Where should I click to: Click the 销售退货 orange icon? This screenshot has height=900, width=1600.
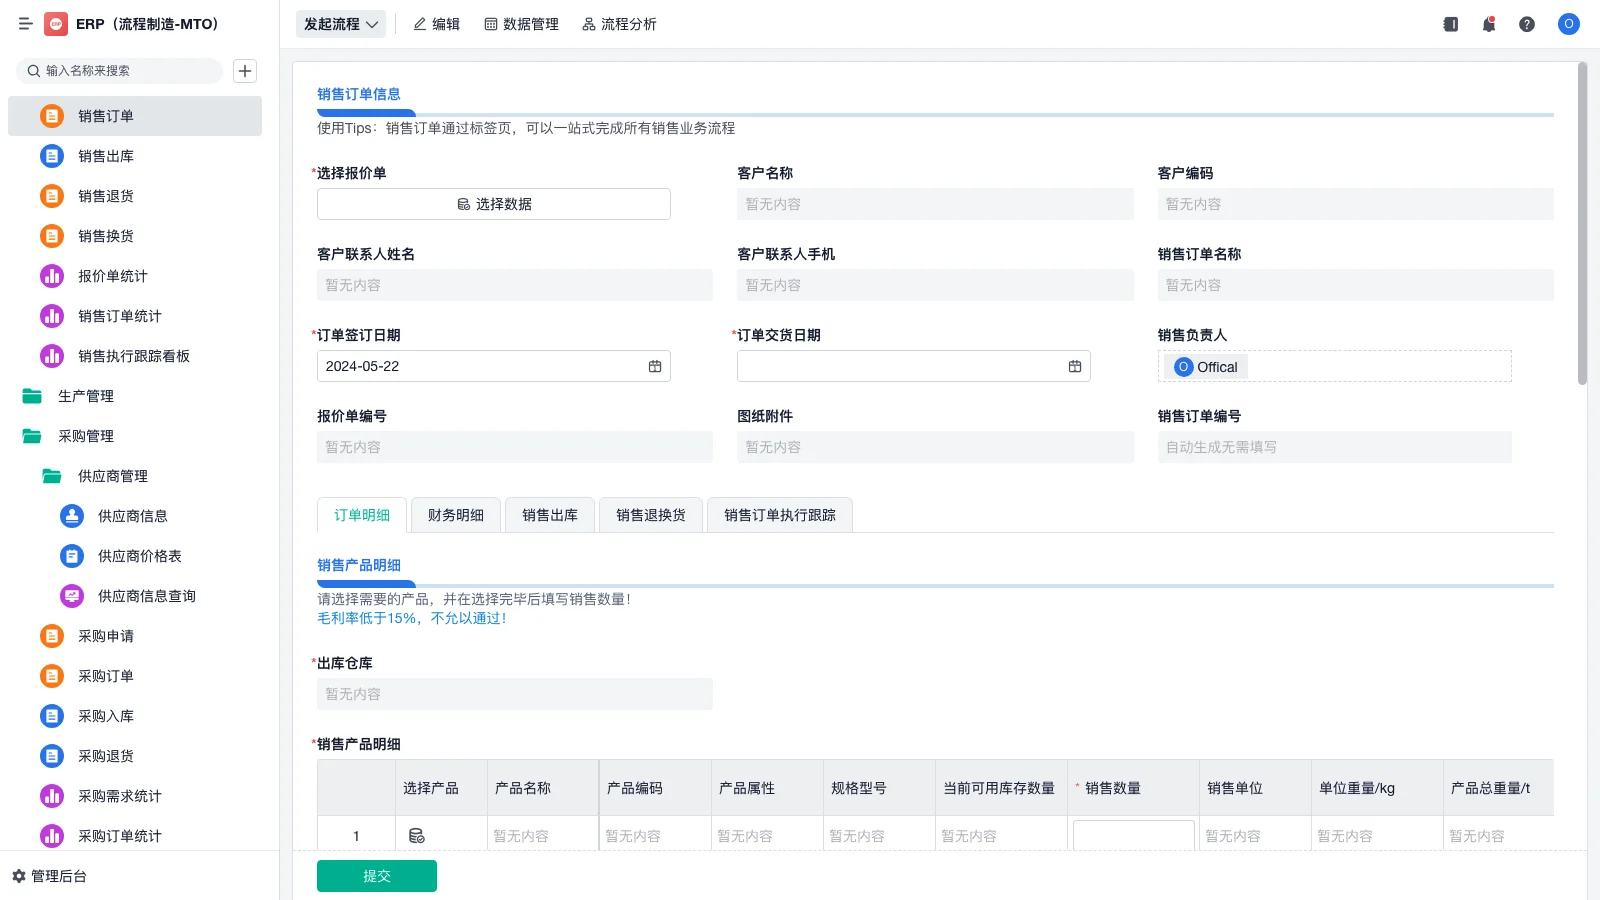(52, 196)
